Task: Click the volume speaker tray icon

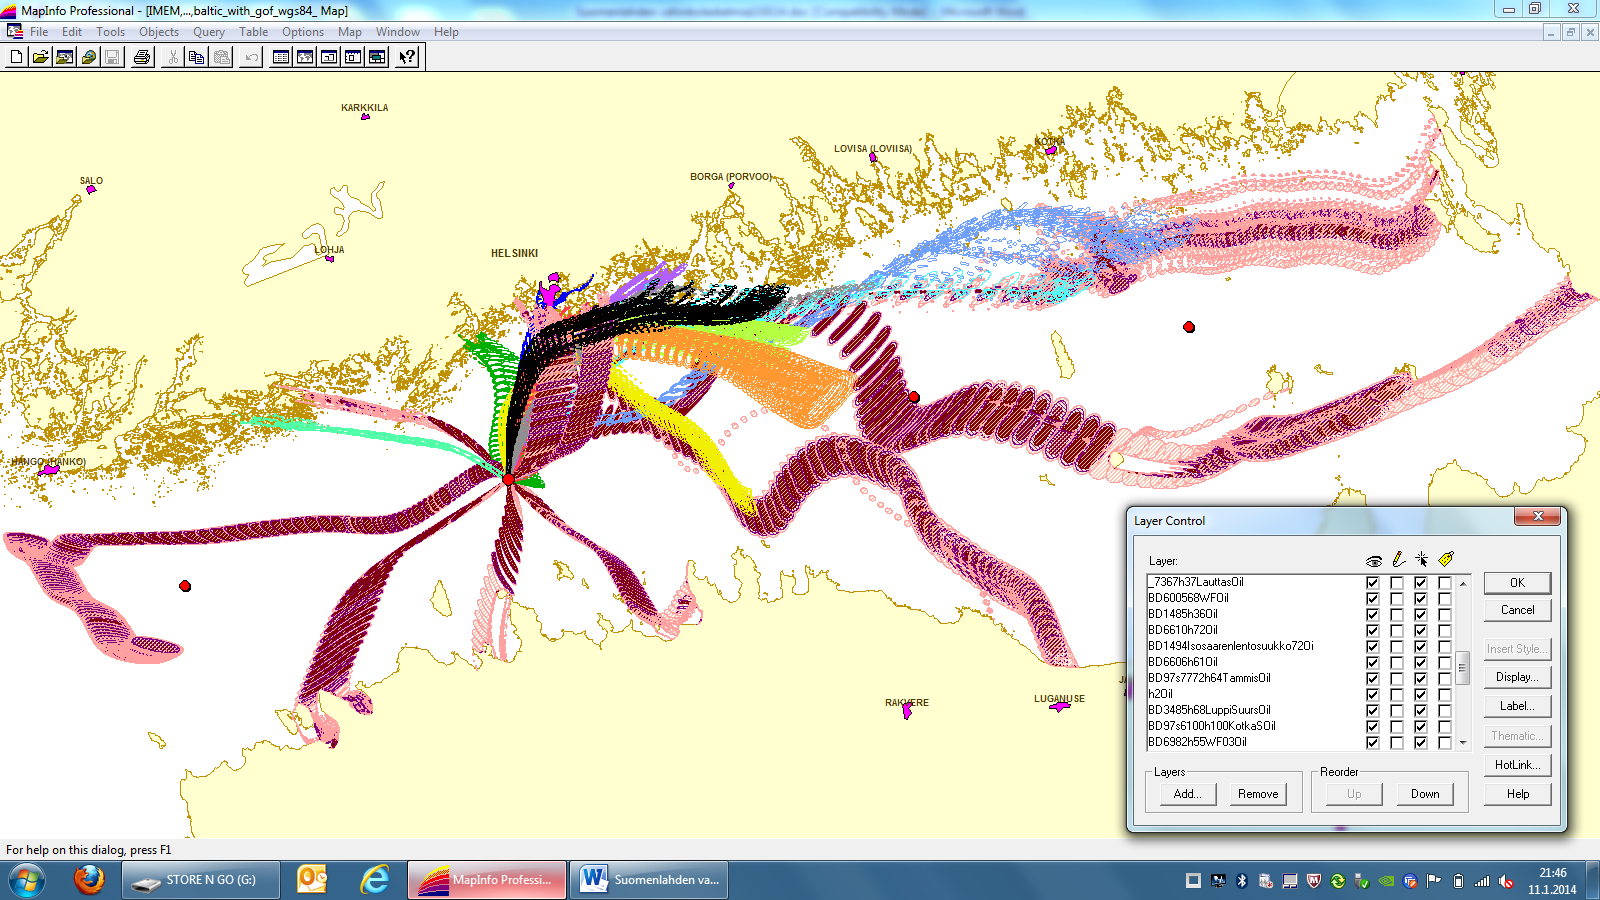Action: click(x=1506, y=881)
